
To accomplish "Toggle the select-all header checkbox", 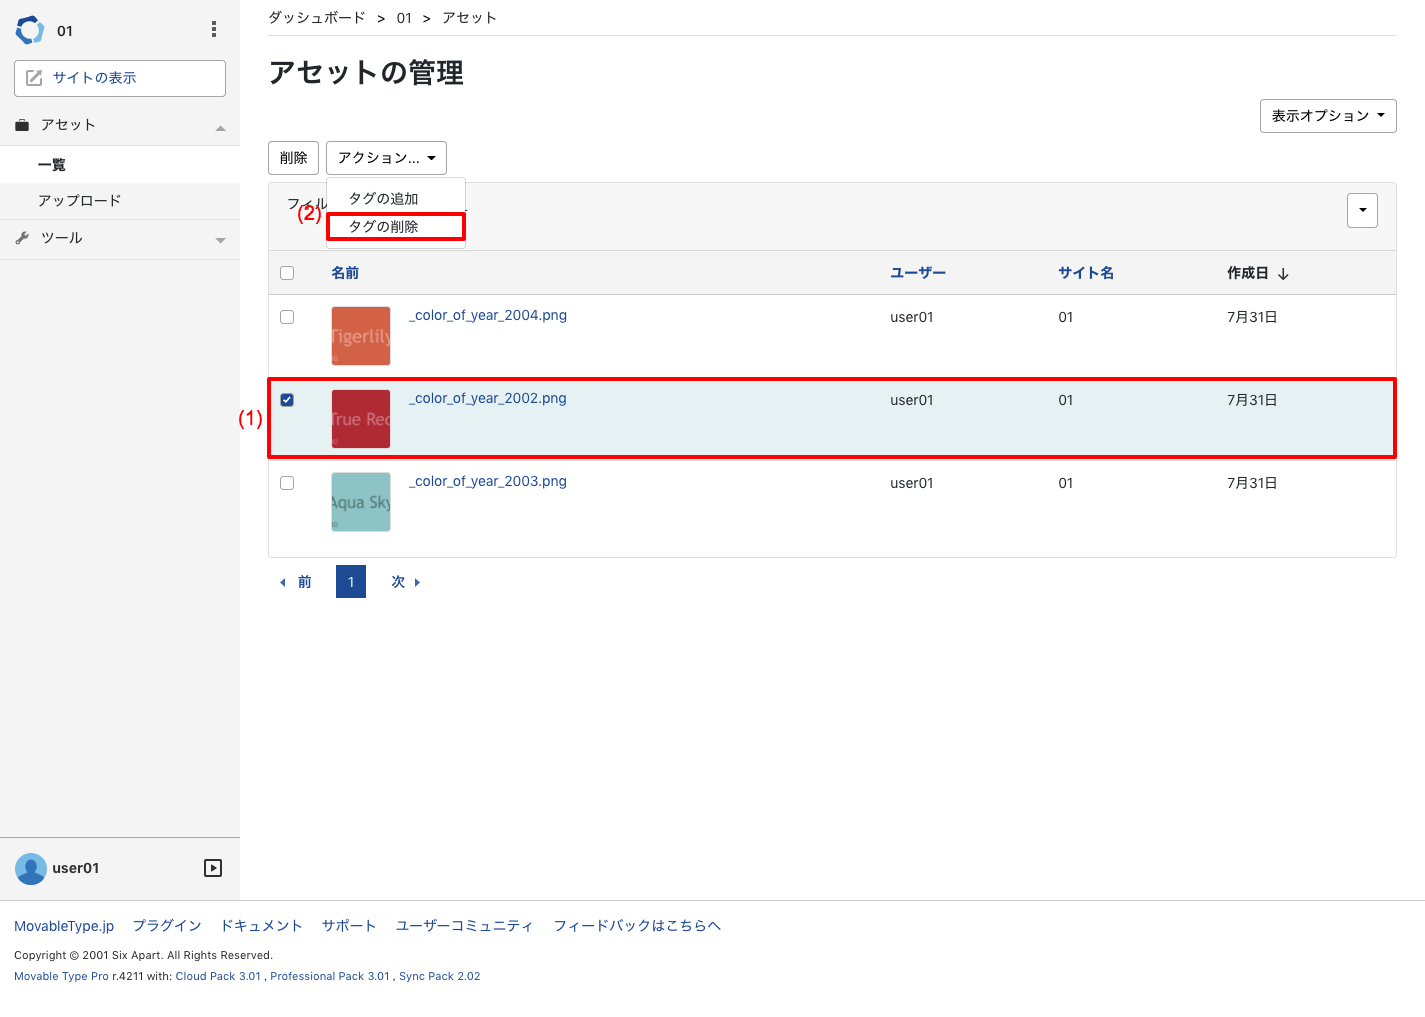I will (287, 273).
